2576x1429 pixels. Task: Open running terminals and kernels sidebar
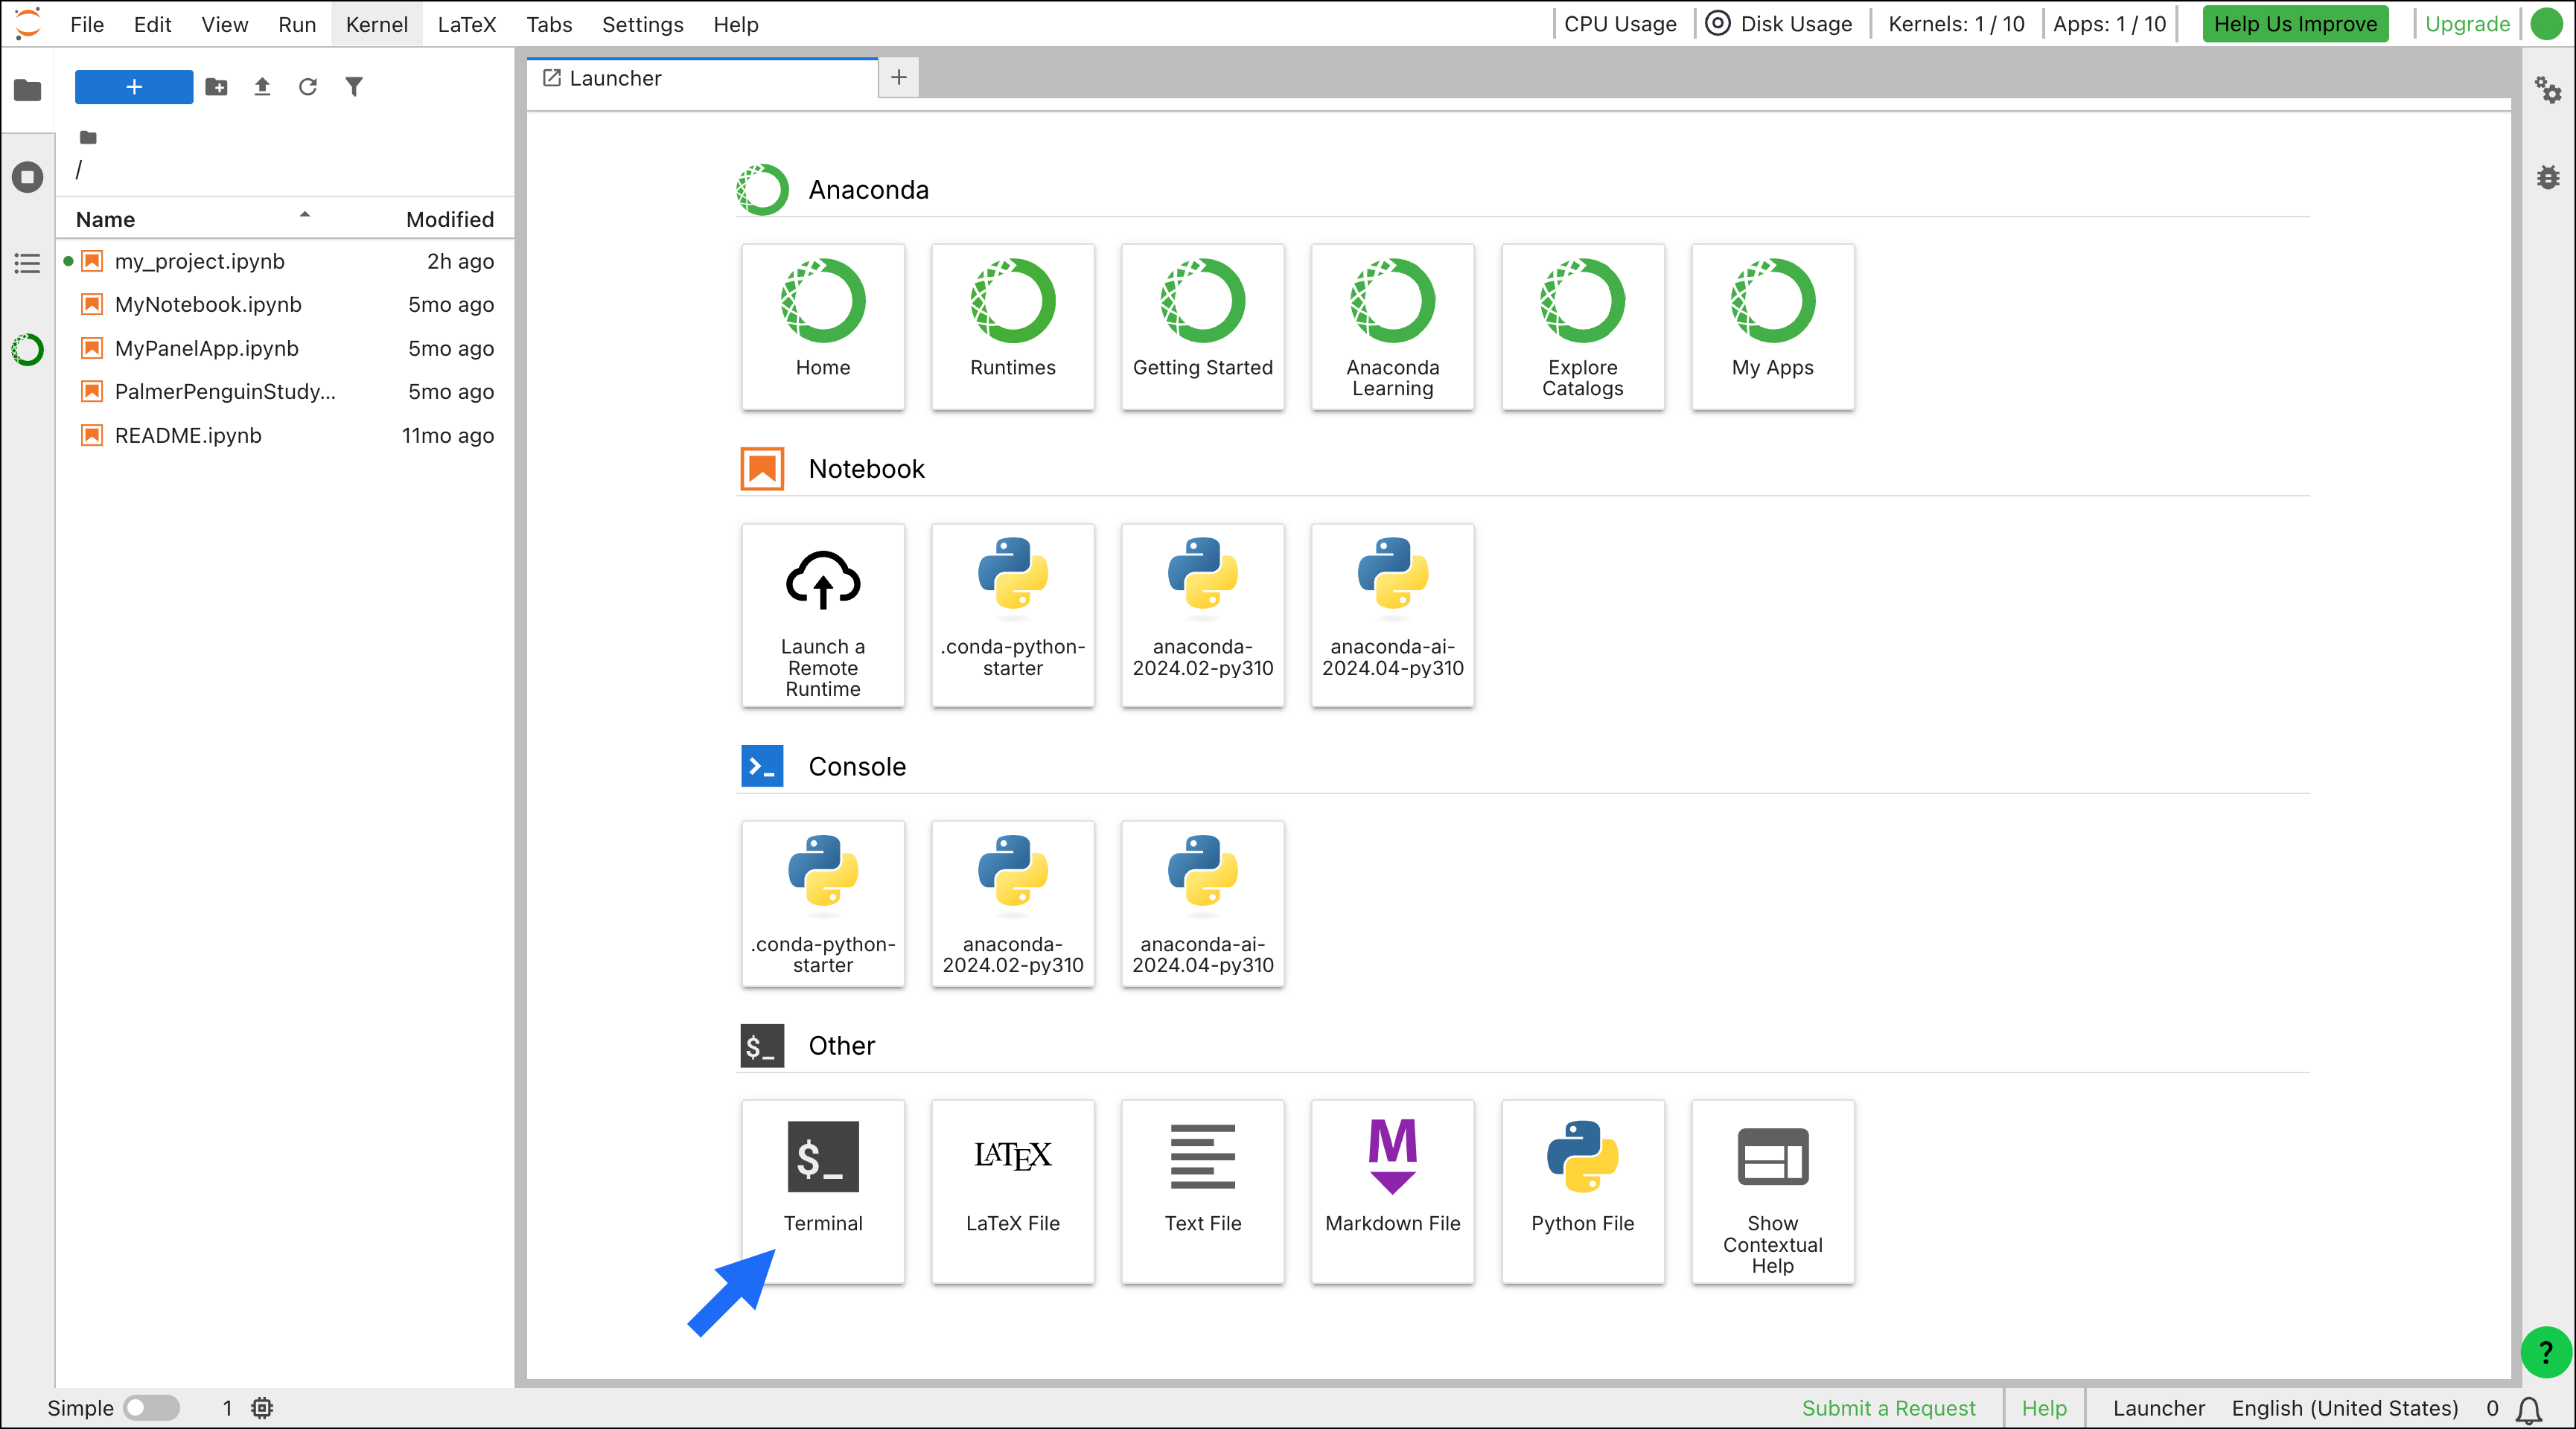[27, 177]
